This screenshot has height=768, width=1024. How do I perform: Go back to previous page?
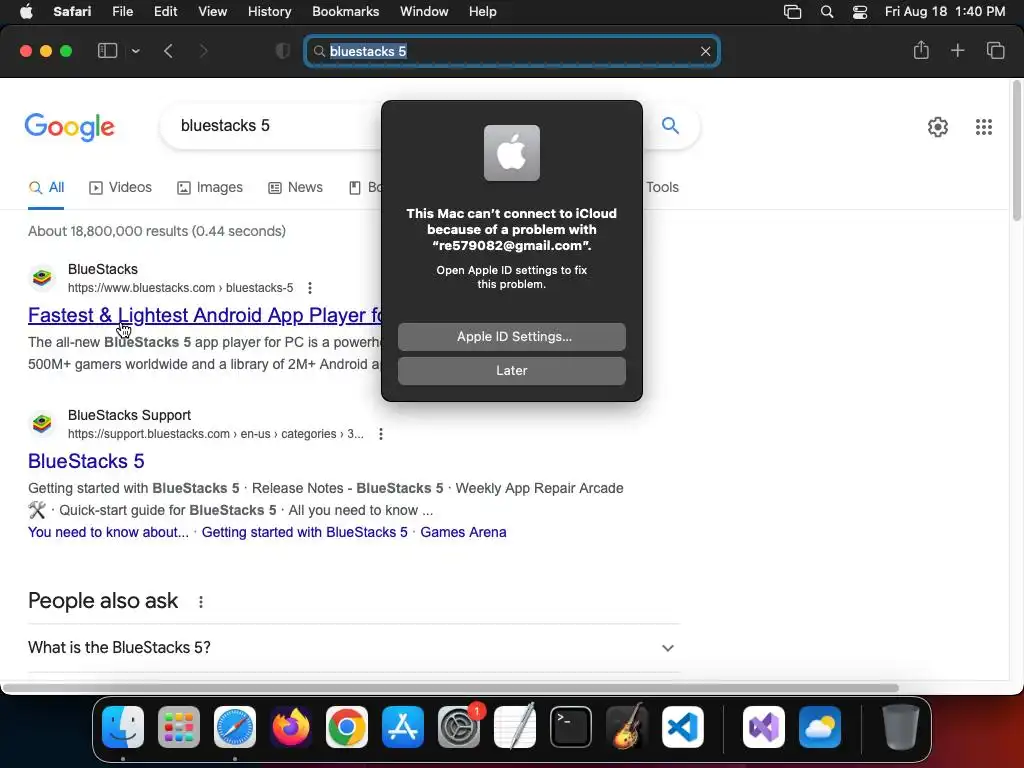[168, 51]
